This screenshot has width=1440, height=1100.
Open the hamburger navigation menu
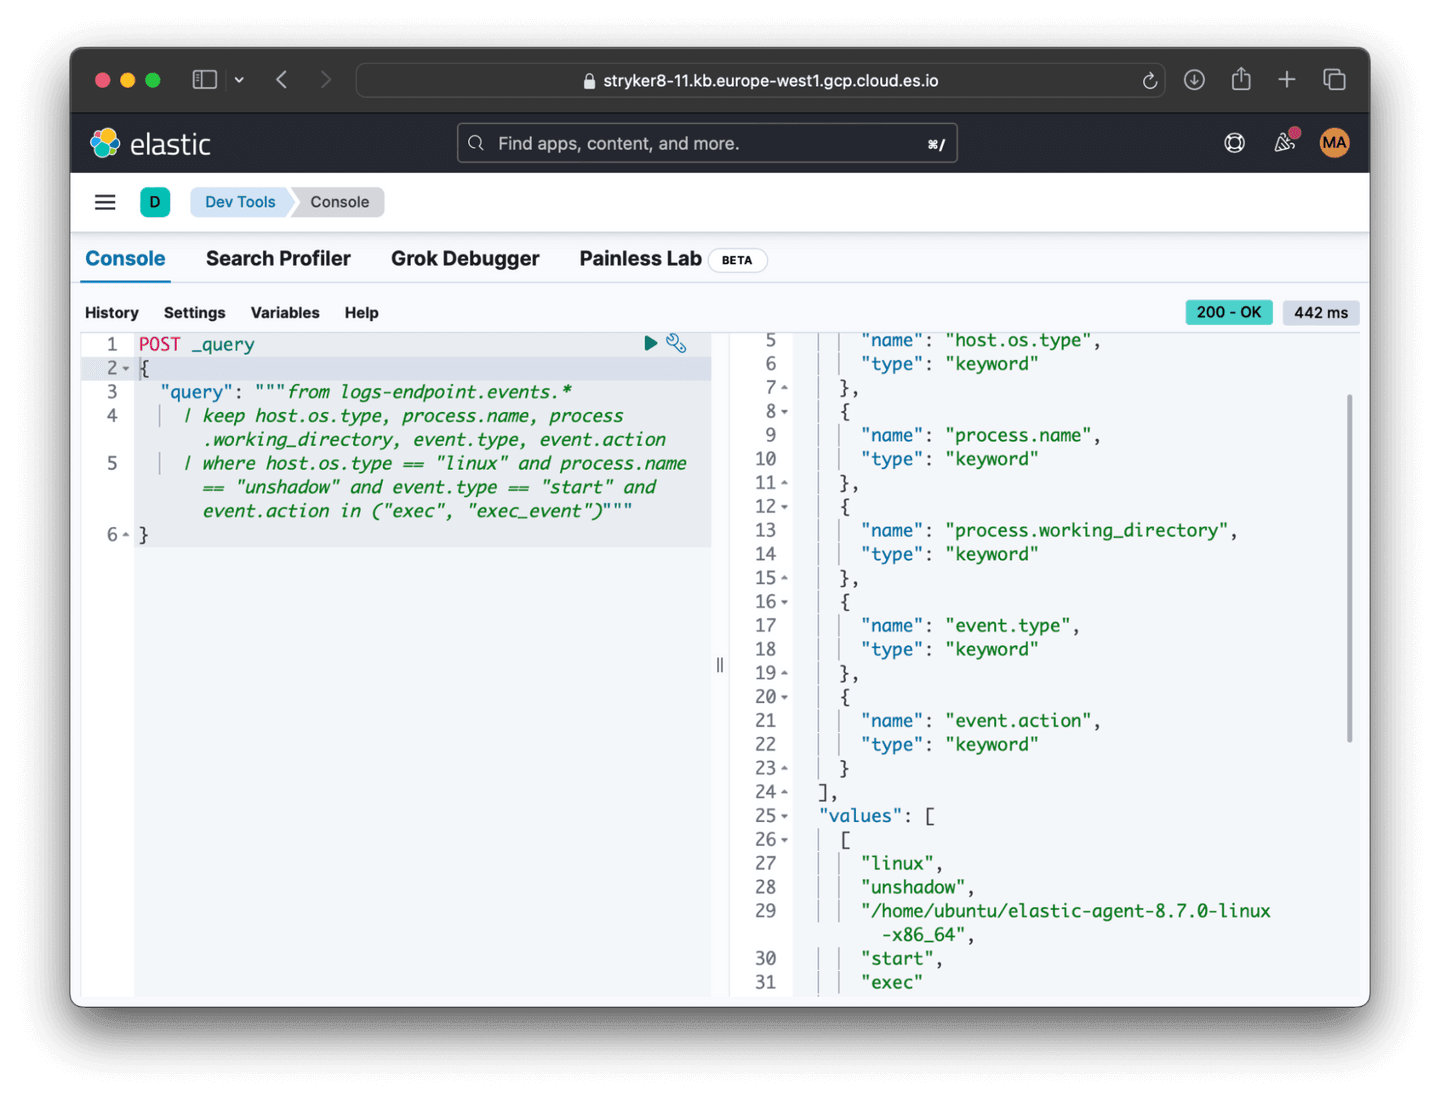coord(105,202)
